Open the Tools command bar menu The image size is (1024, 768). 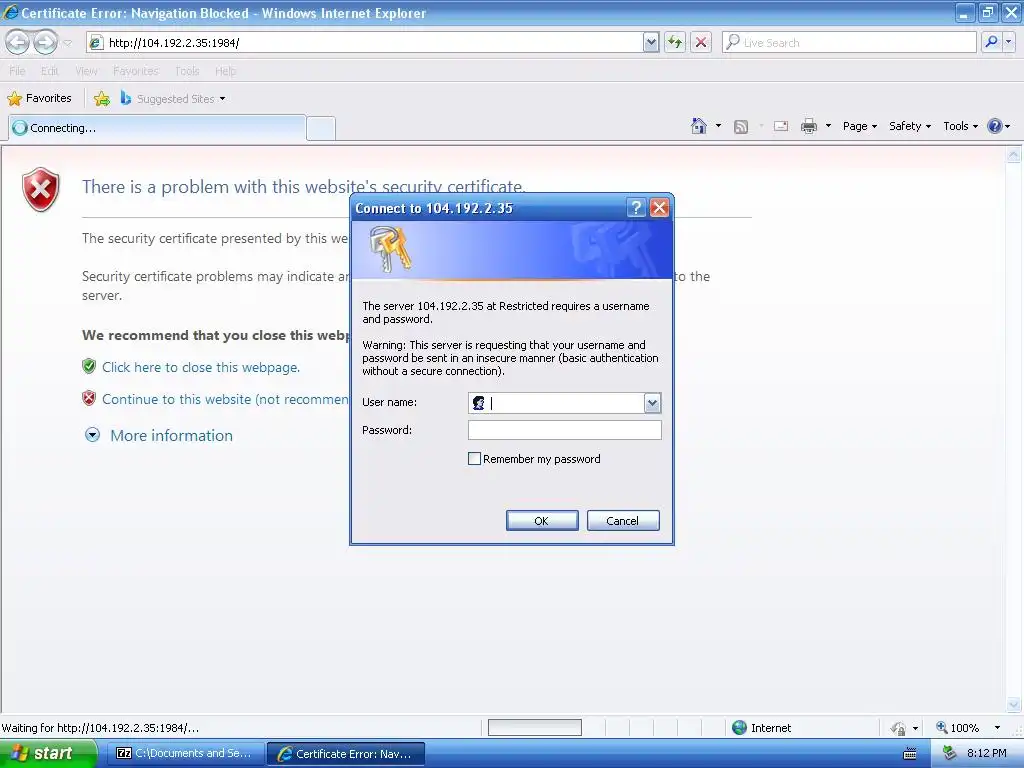pos(961,126)
